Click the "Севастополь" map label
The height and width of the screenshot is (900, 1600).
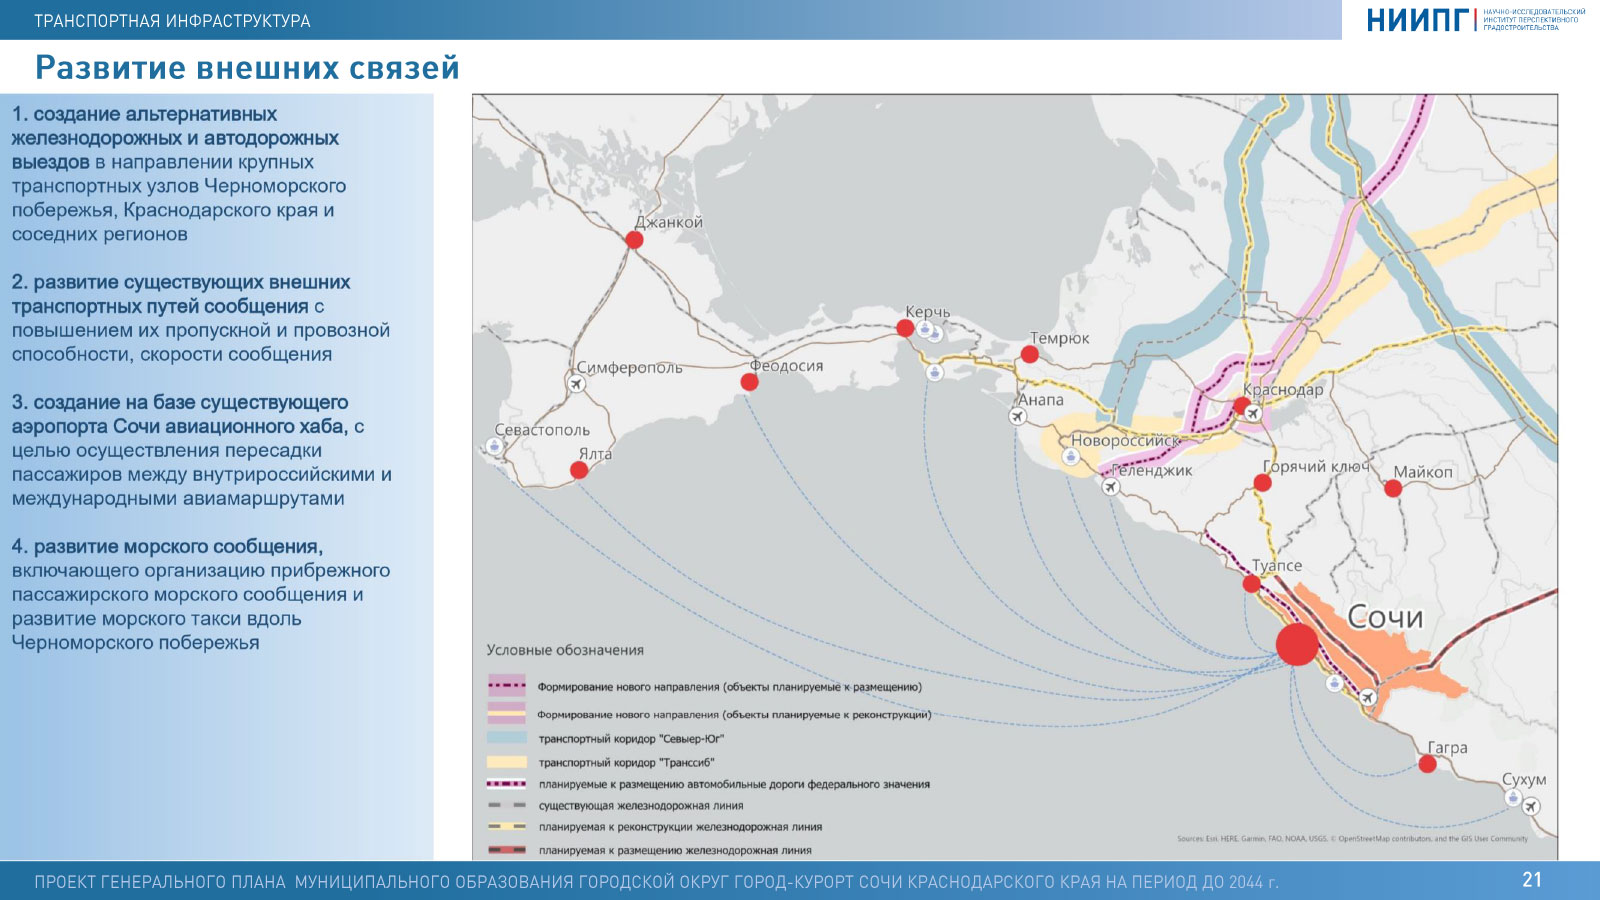point(542,430)
